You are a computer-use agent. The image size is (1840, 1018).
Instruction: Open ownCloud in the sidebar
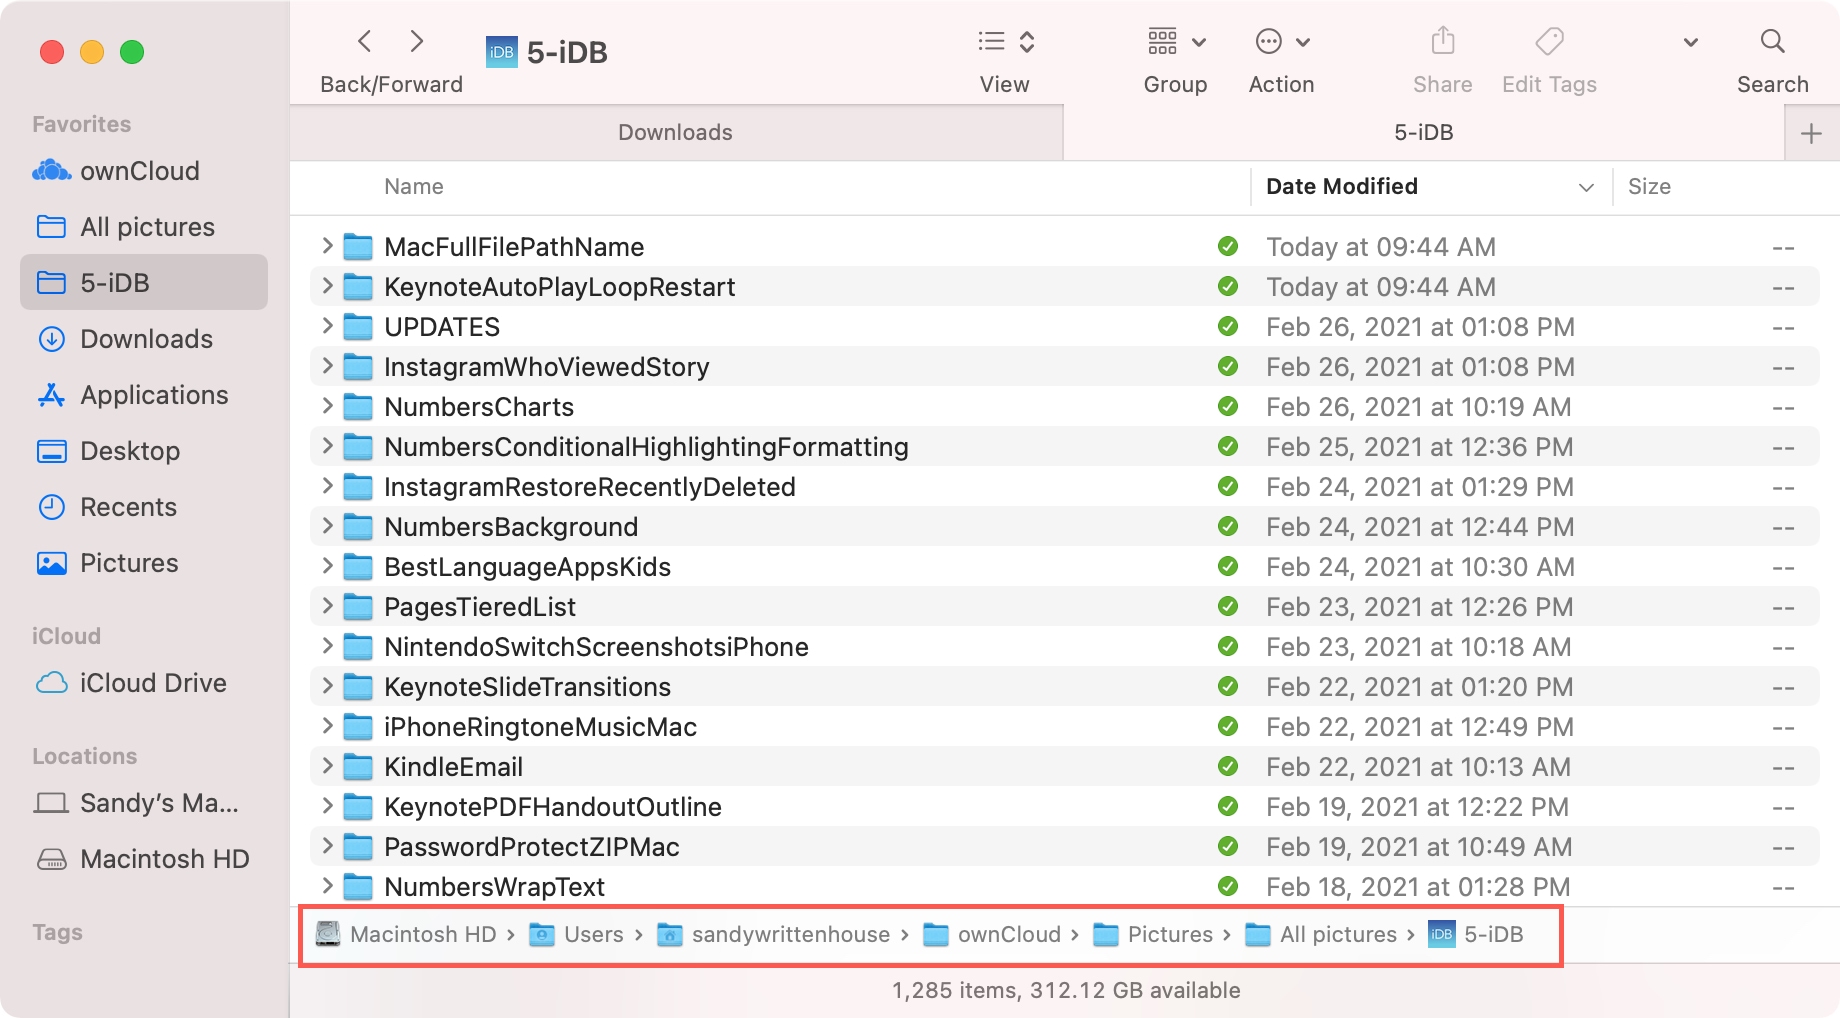(x=144, y=171)
